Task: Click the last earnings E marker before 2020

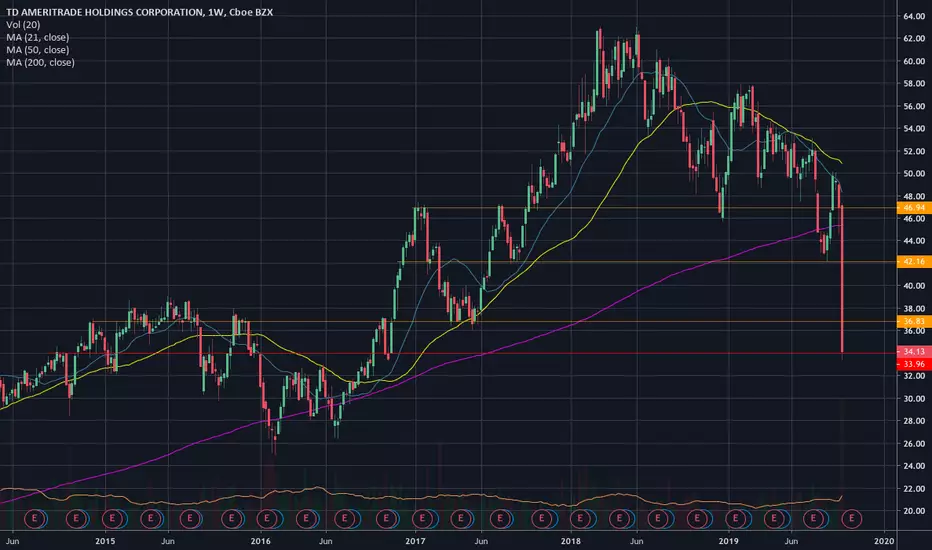Action: tap(851, 518)
